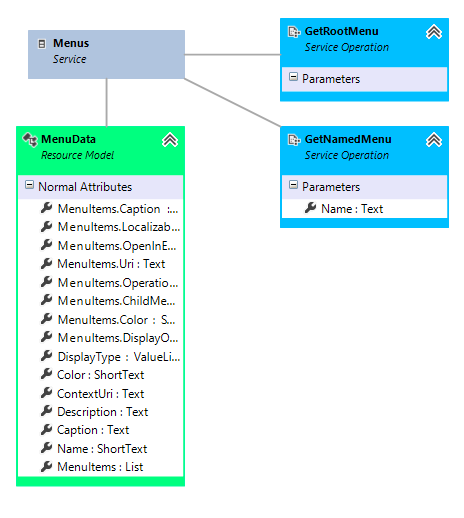Click the GetRootMenu service operation icon
The height and width of the screenshot is (518, 464).
click(294, 32)
